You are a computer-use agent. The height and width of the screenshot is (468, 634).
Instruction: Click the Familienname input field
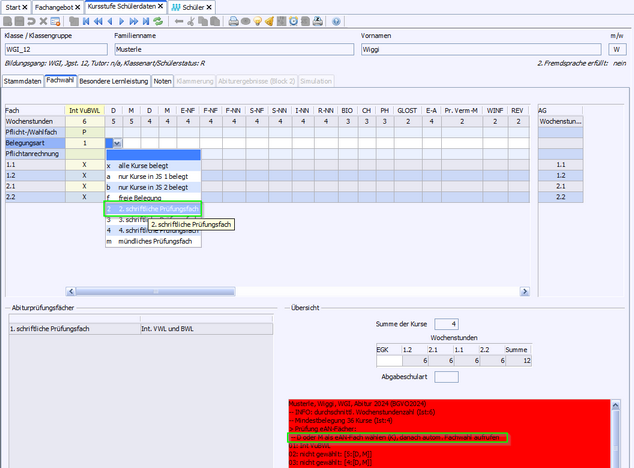point(228,48)
